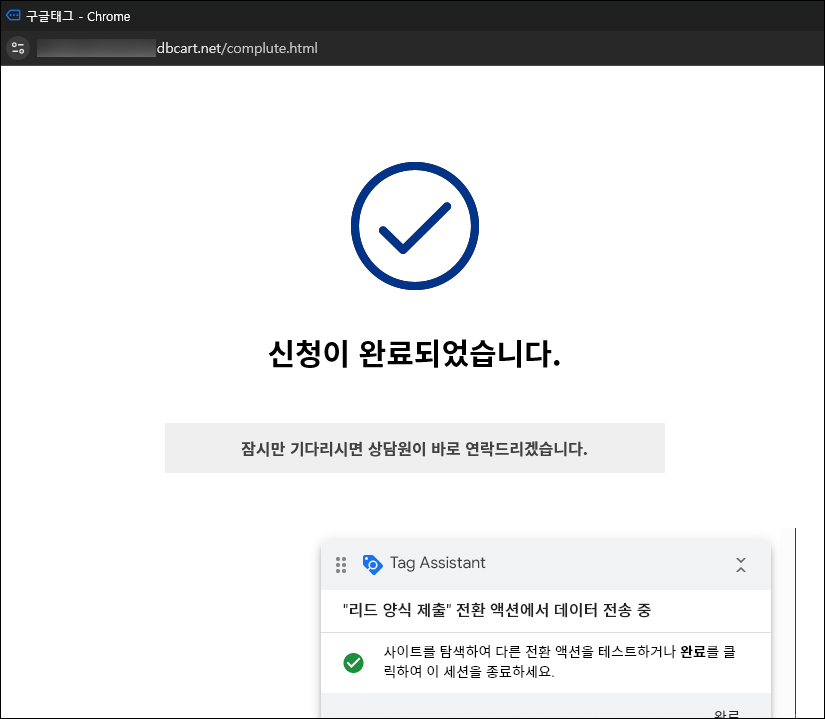
Task: Click the 신청이 완료되었습니다 heading
Action: (414, 354)
